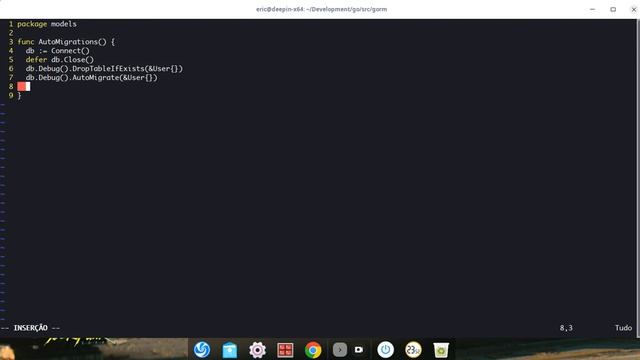Click the '8,3' cursor position indicator
This screenshot has height=360, width=640.
[x=566, y=328]
